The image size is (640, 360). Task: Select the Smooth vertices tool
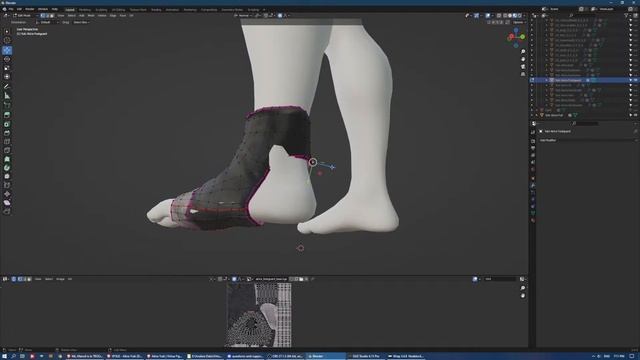7,176
